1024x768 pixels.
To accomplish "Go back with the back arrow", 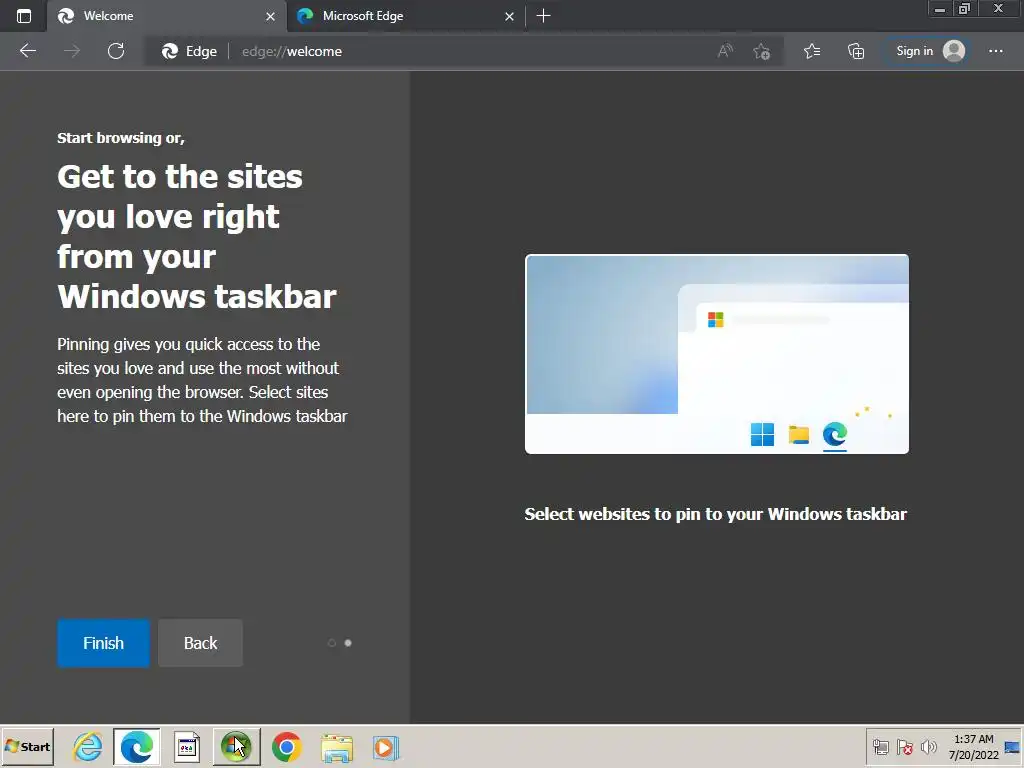I will 27,51.
